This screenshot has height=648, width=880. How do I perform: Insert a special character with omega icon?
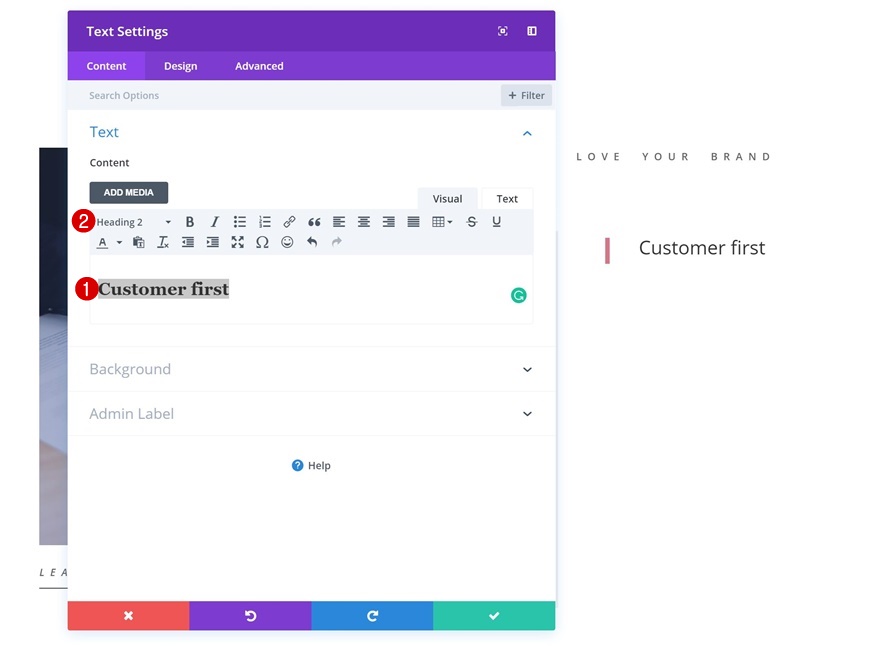(262, 242)
